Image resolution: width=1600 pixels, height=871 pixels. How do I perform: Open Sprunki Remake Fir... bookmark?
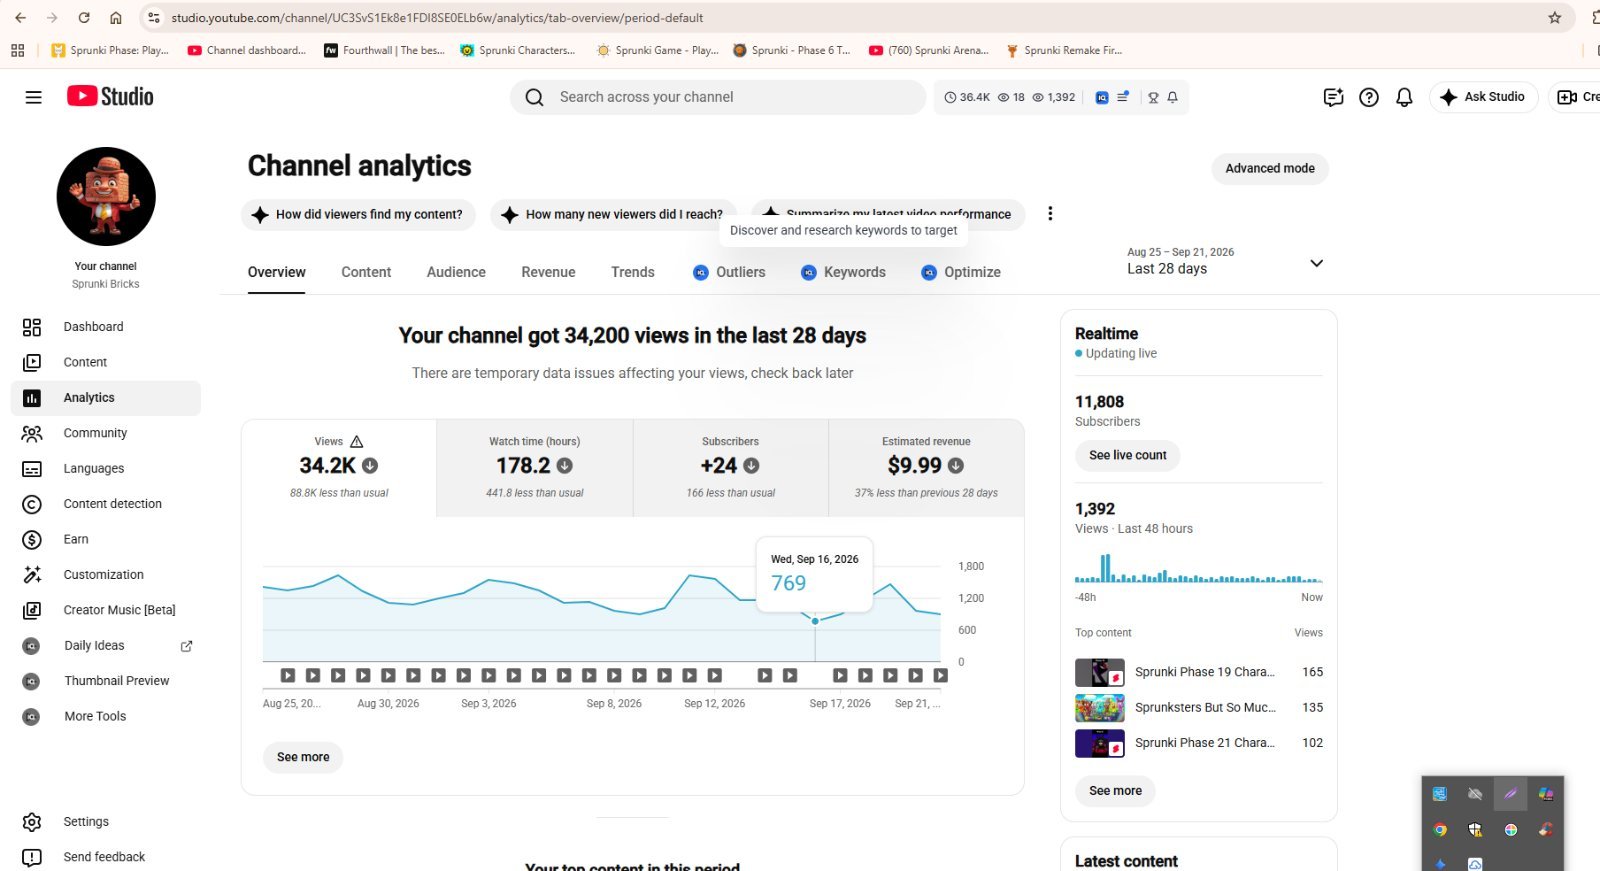point(1064,50)
